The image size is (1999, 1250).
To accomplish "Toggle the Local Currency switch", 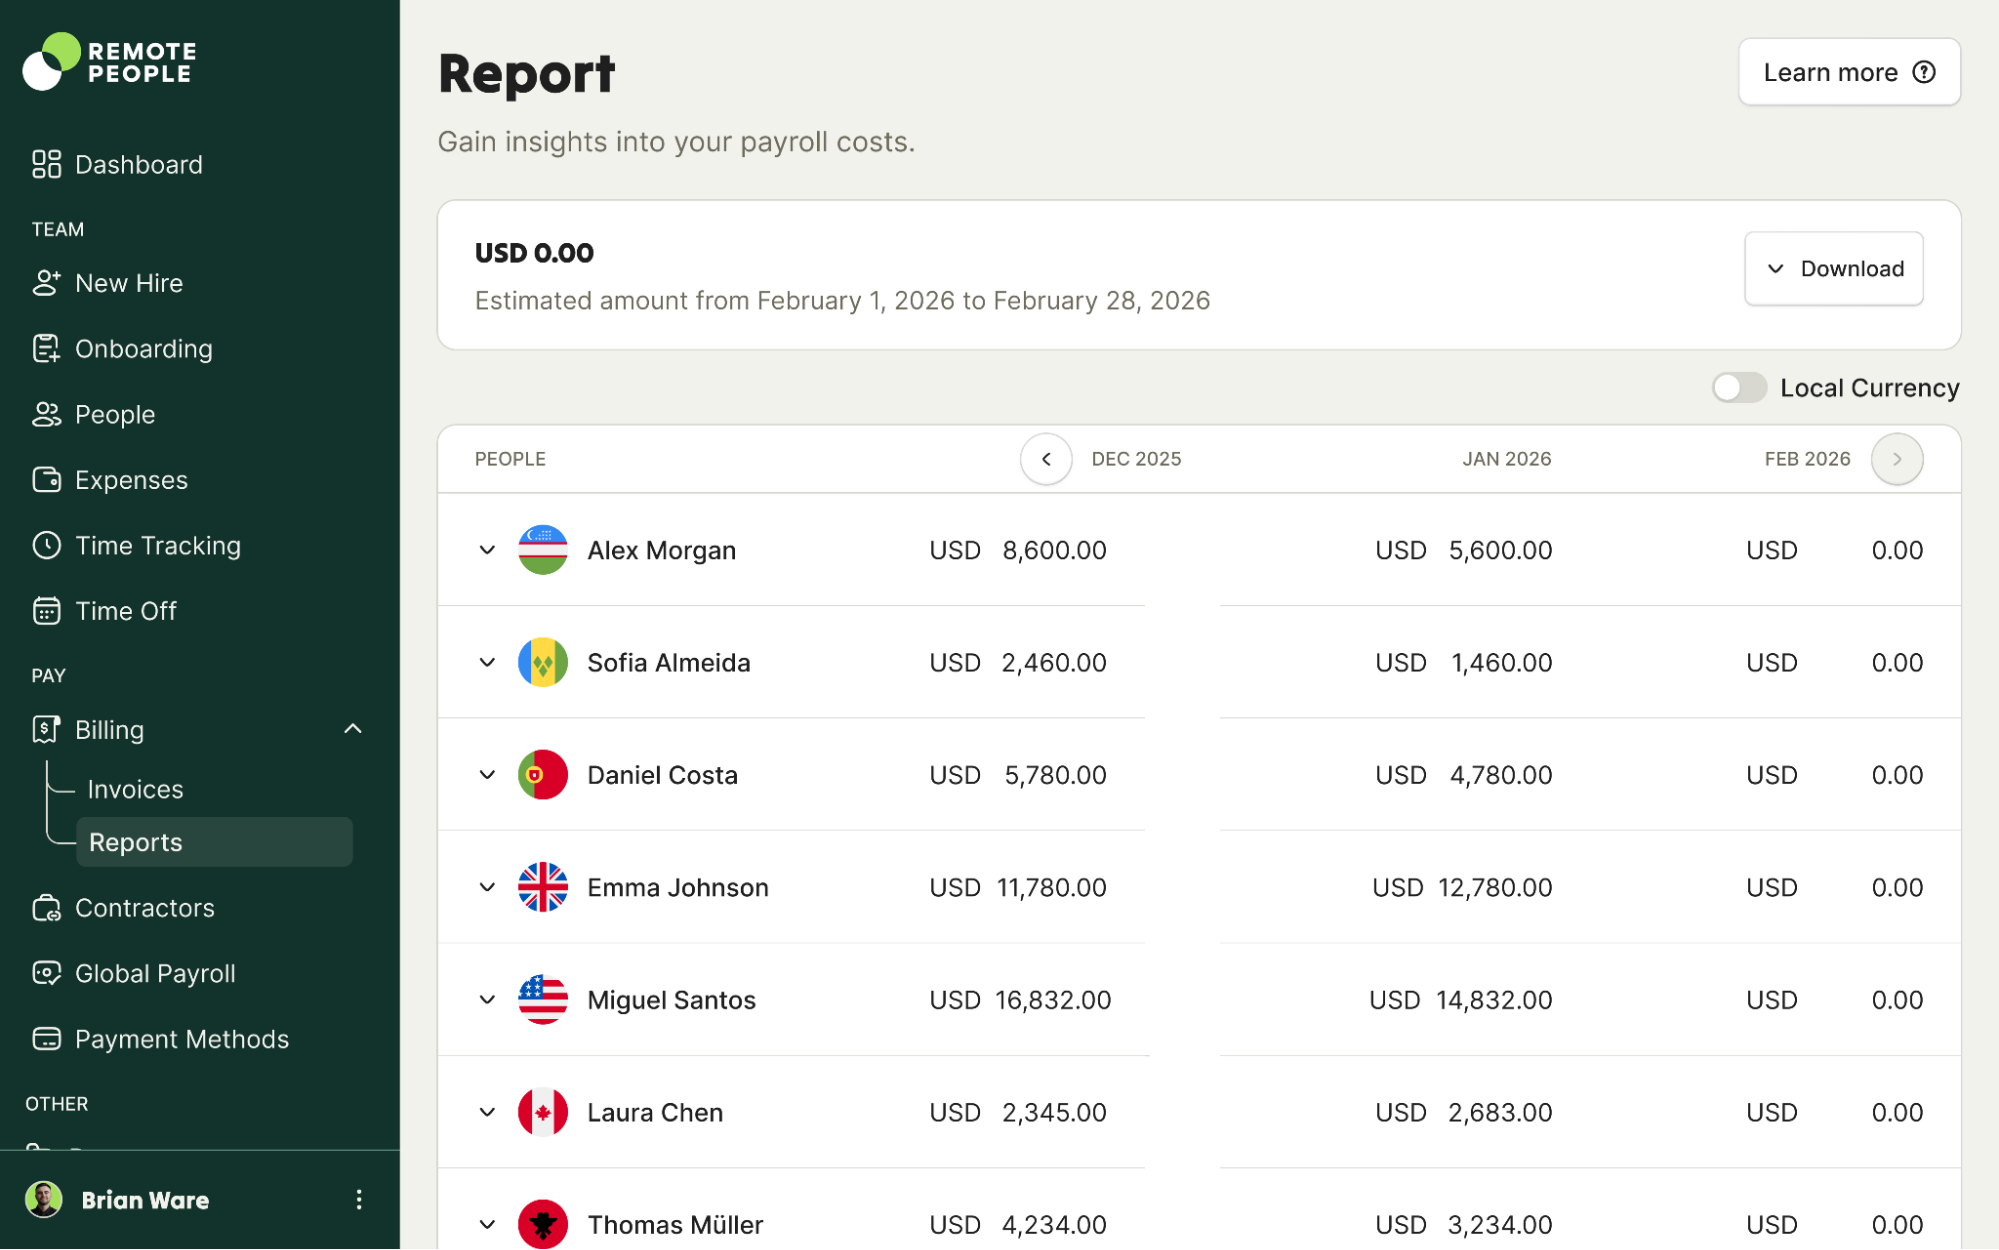I will 1739,387.
